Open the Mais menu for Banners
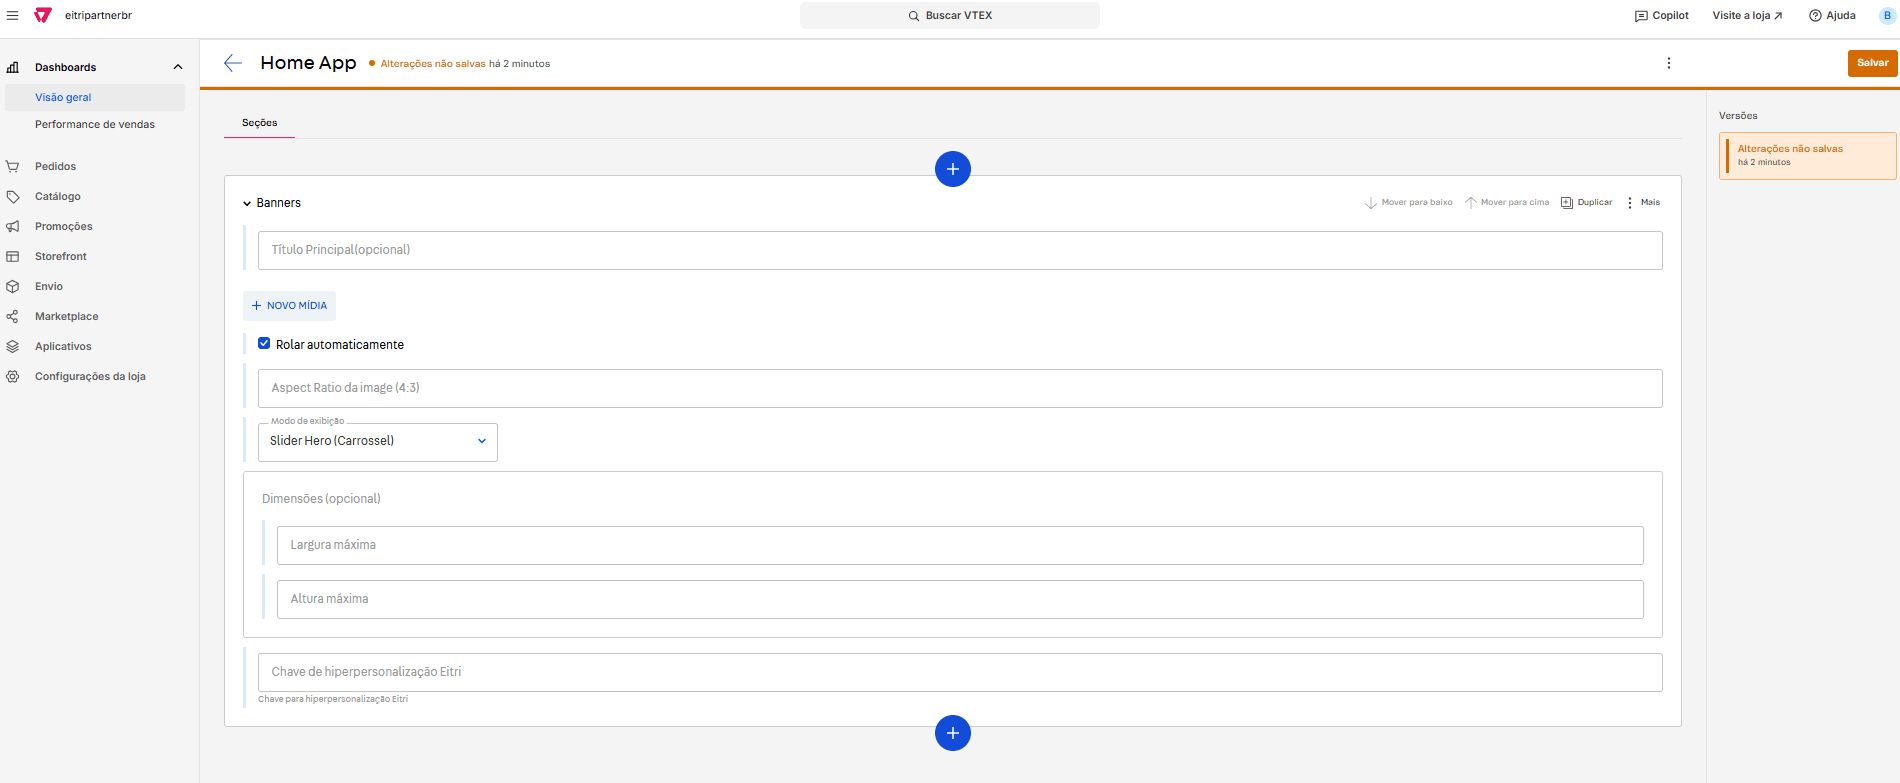Image resolution: width=1900 pixels, height=783 pixels. [x=1642, y=203]
